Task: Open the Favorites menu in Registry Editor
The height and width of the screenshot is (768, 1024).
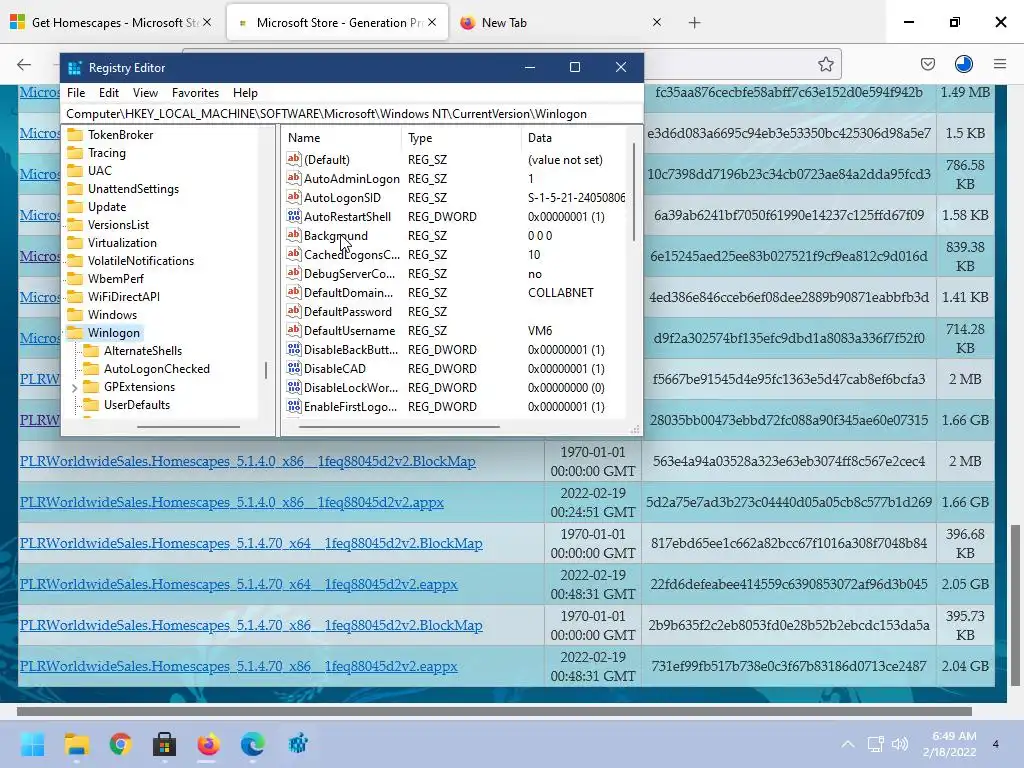Action: (x=195, y=93)
